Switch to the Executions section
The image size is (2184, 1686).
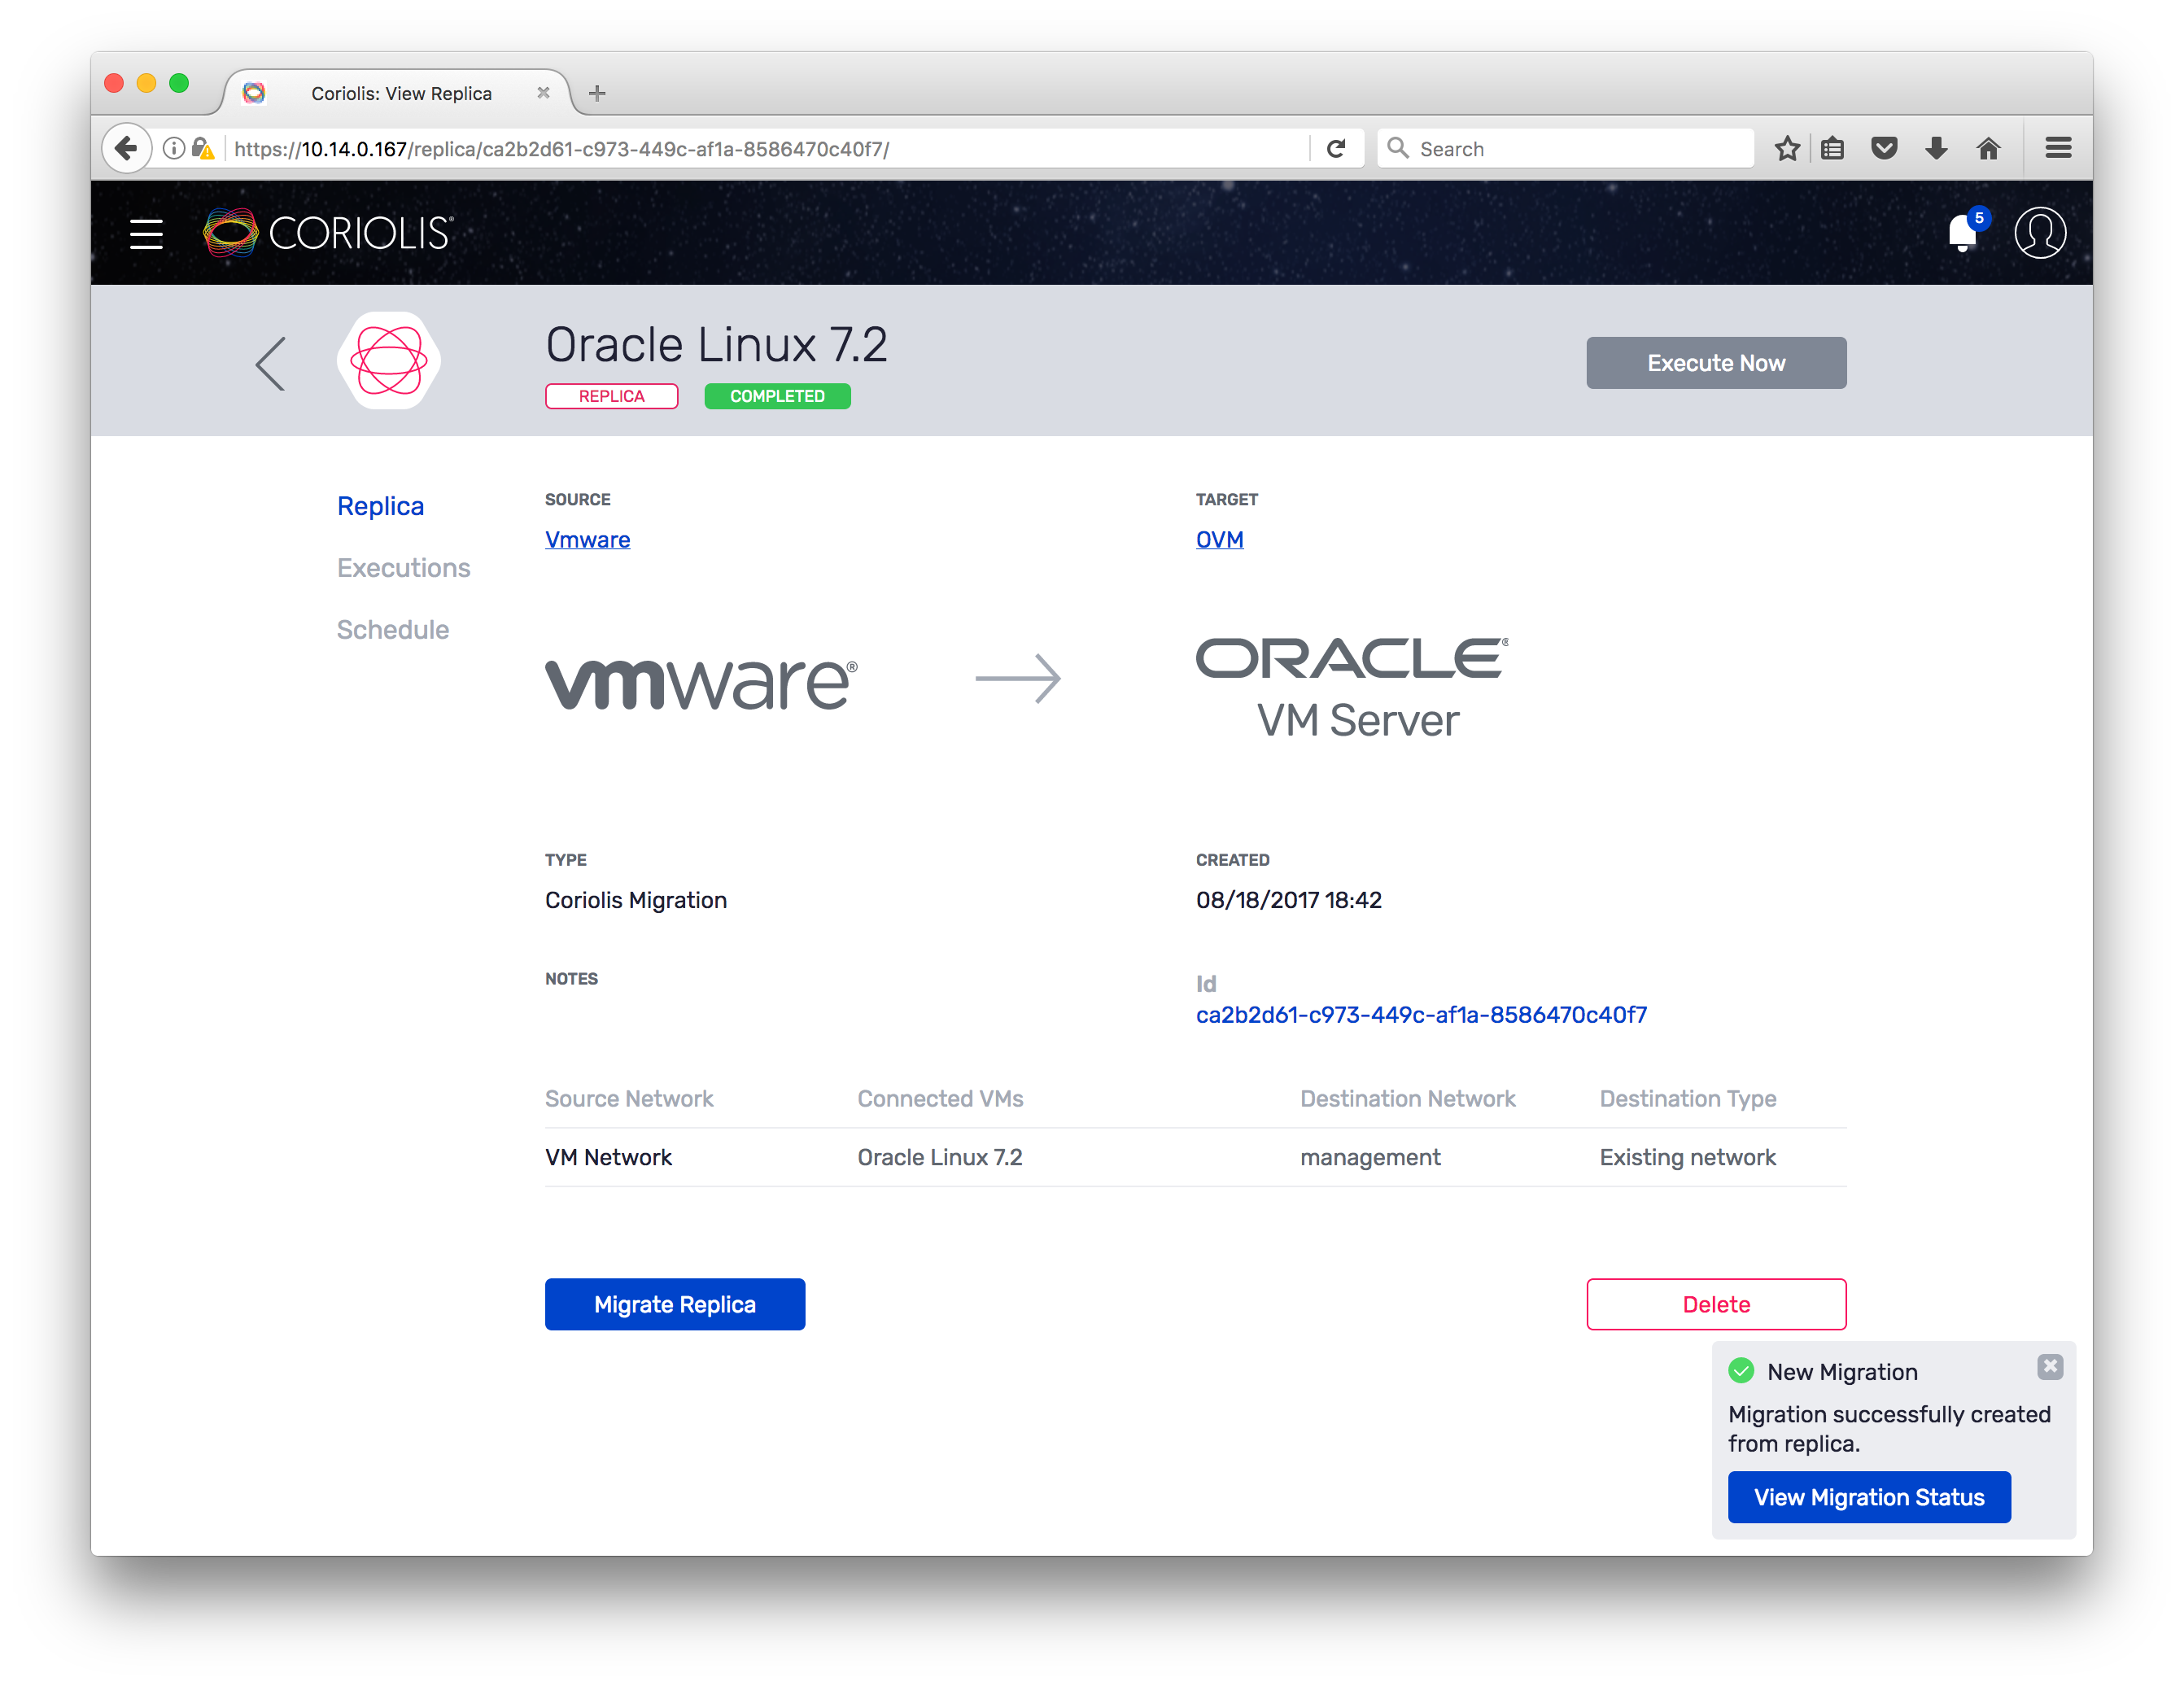404,567
